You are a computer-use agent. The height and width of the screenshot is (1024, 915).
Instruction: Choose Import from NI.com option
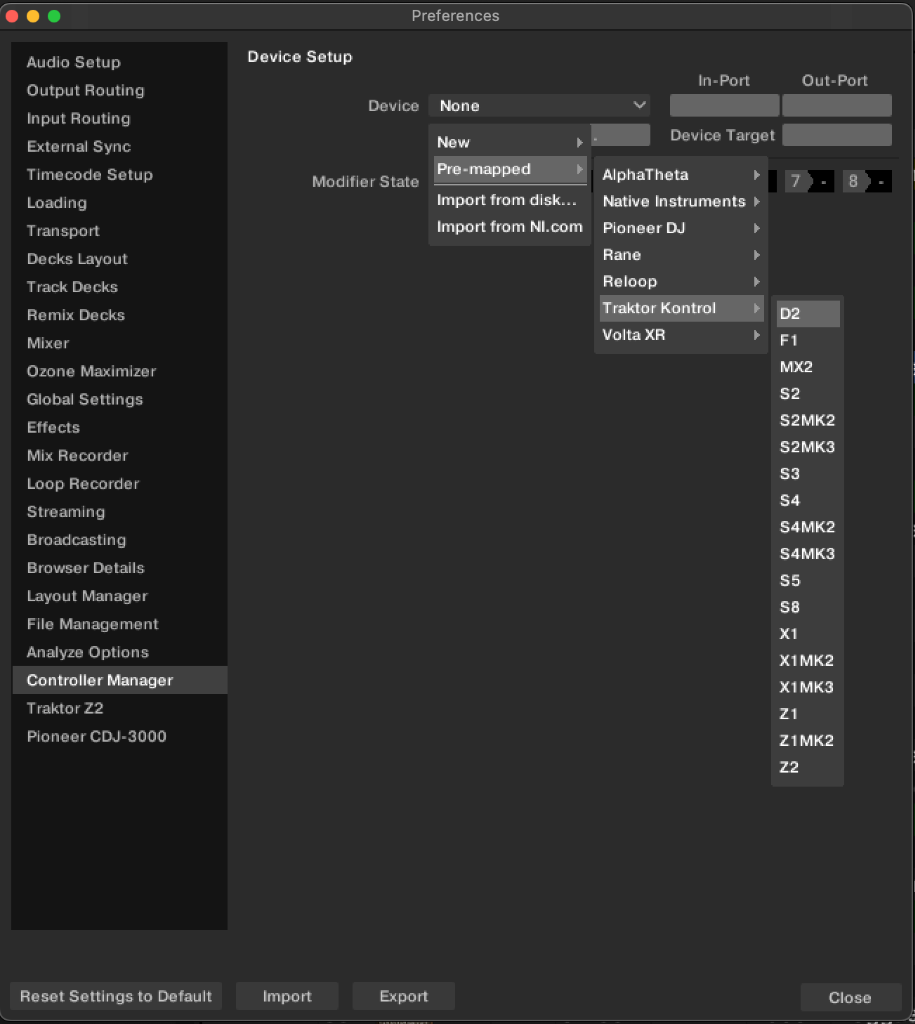tap(509, 227)
